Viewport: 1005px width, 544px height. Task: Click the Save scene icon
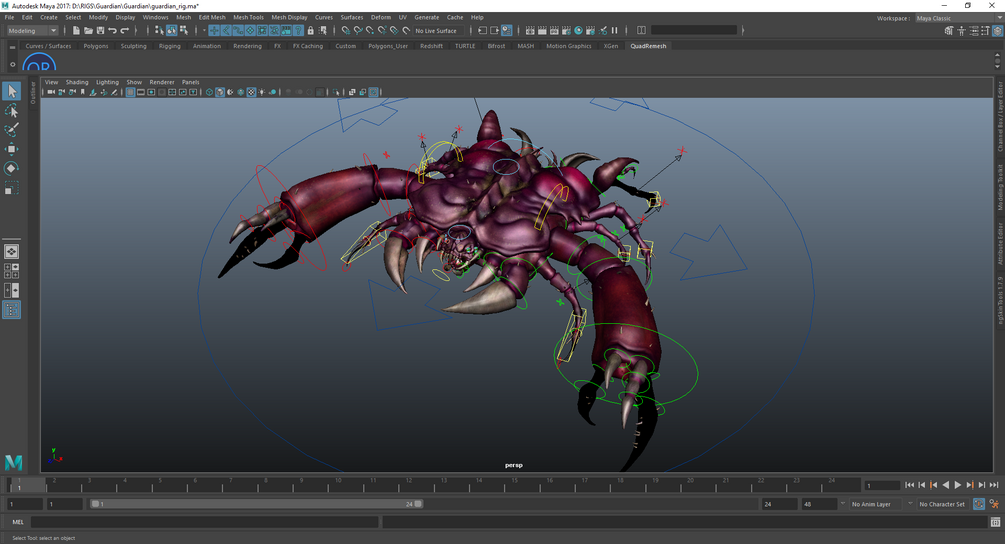tap(100, 31)
